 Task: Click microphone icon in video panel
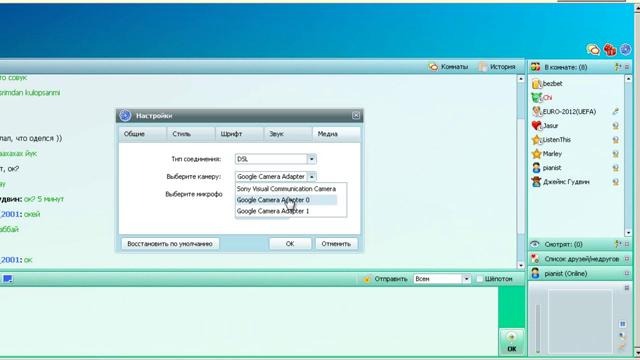click(x=622, y=336)
